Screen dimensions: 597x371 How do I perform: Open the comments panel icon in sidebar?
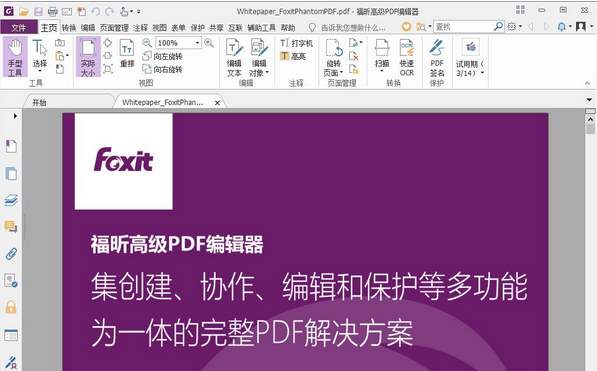11,227
